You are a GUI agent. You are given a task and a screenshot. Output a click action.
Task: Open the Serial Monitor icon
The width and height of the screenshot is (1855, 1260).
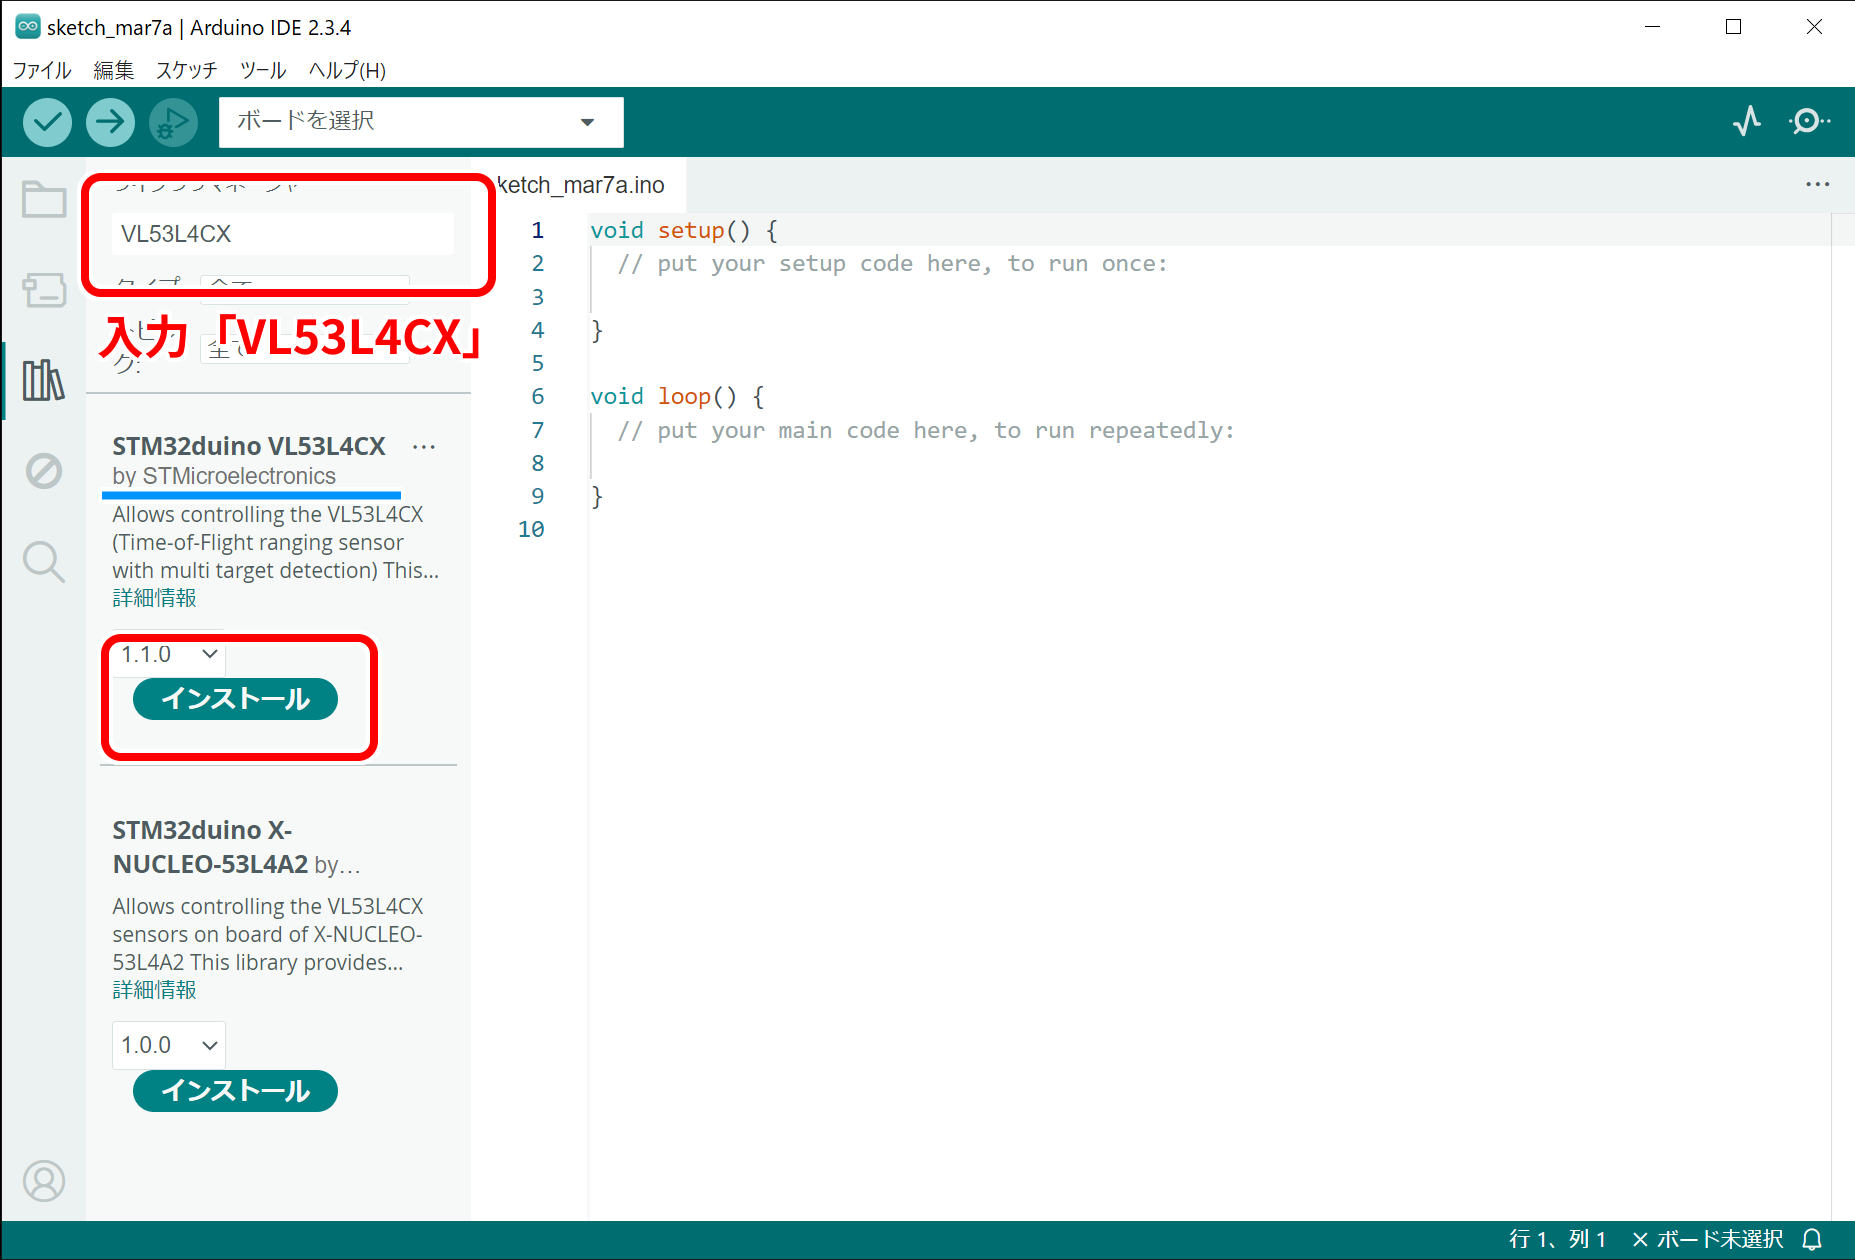point(1809,121)
